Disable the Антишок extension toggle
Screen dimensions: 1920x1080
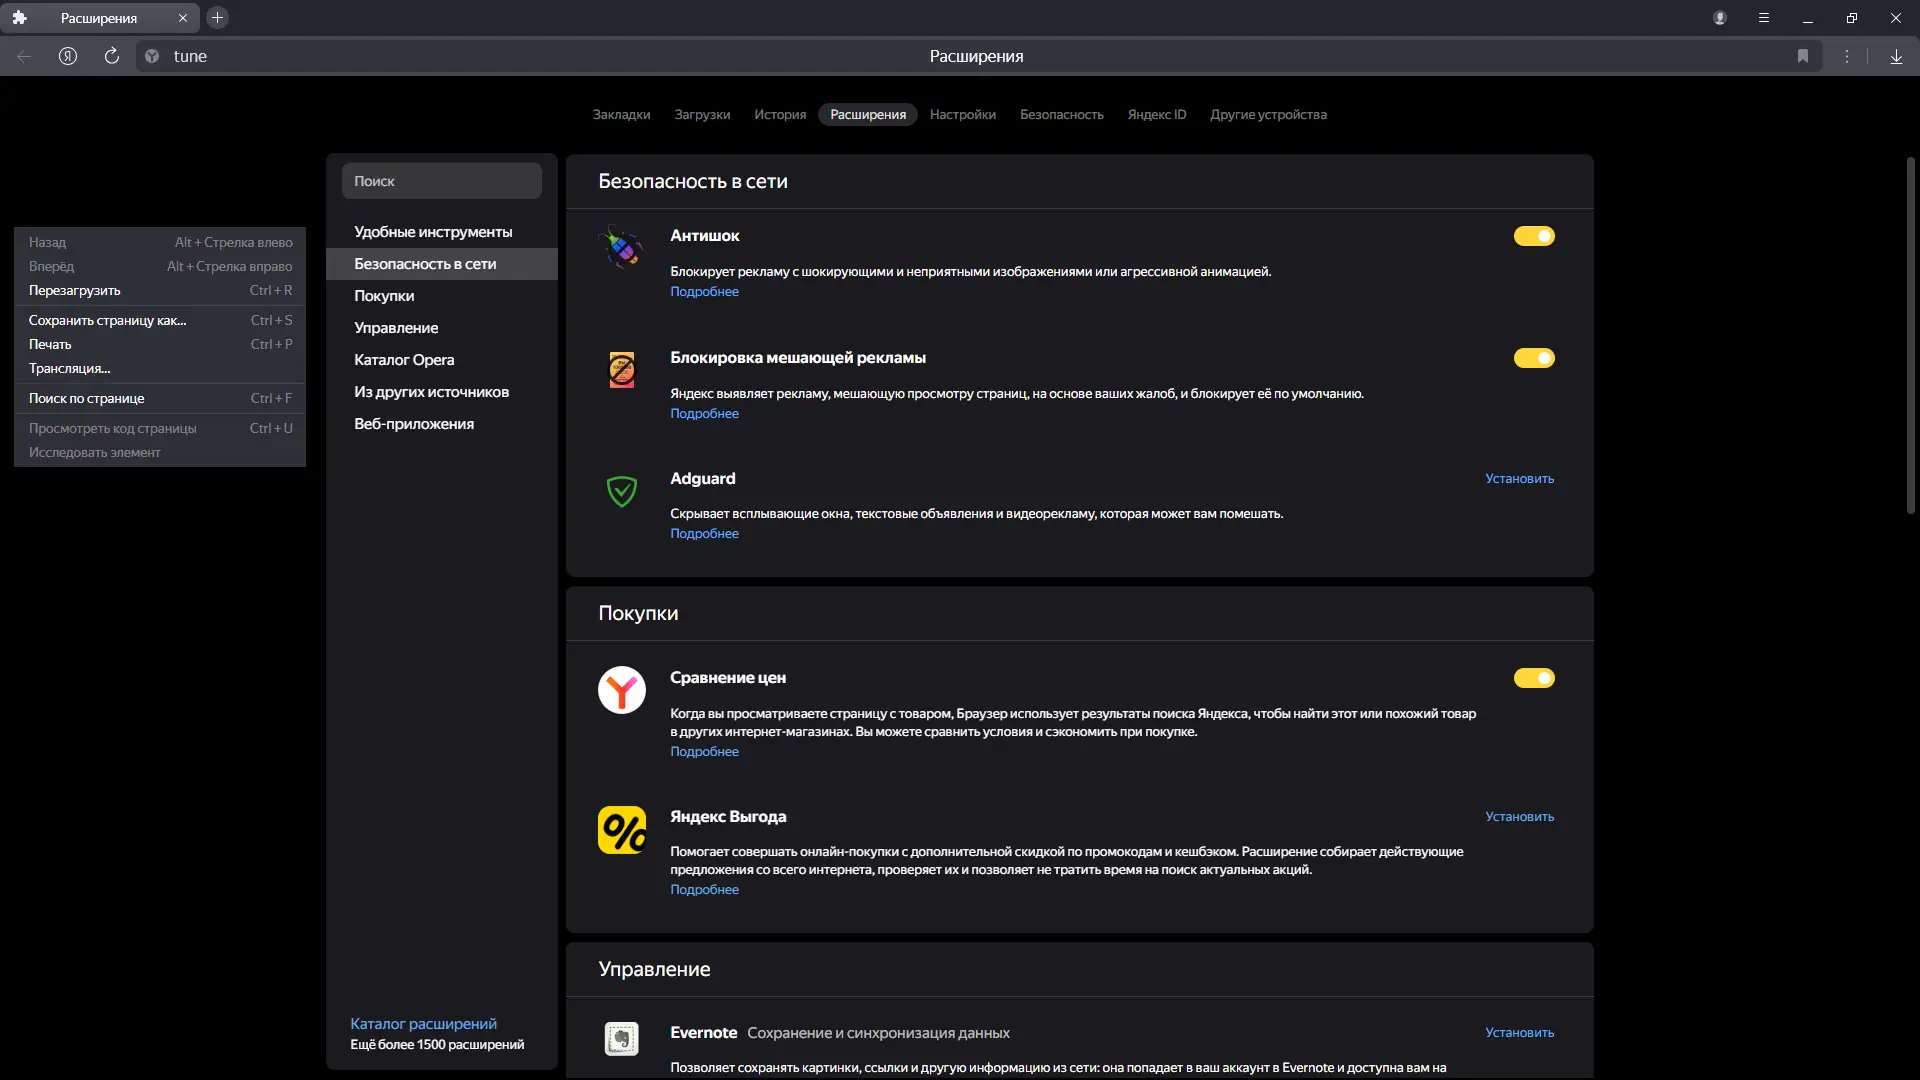click(1533, 236)
